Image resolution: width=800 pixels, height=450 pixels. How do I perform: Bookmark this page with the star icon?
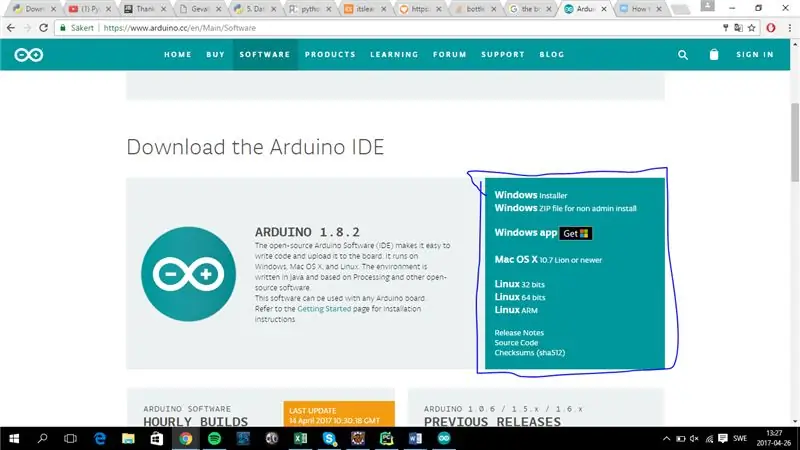752,28
